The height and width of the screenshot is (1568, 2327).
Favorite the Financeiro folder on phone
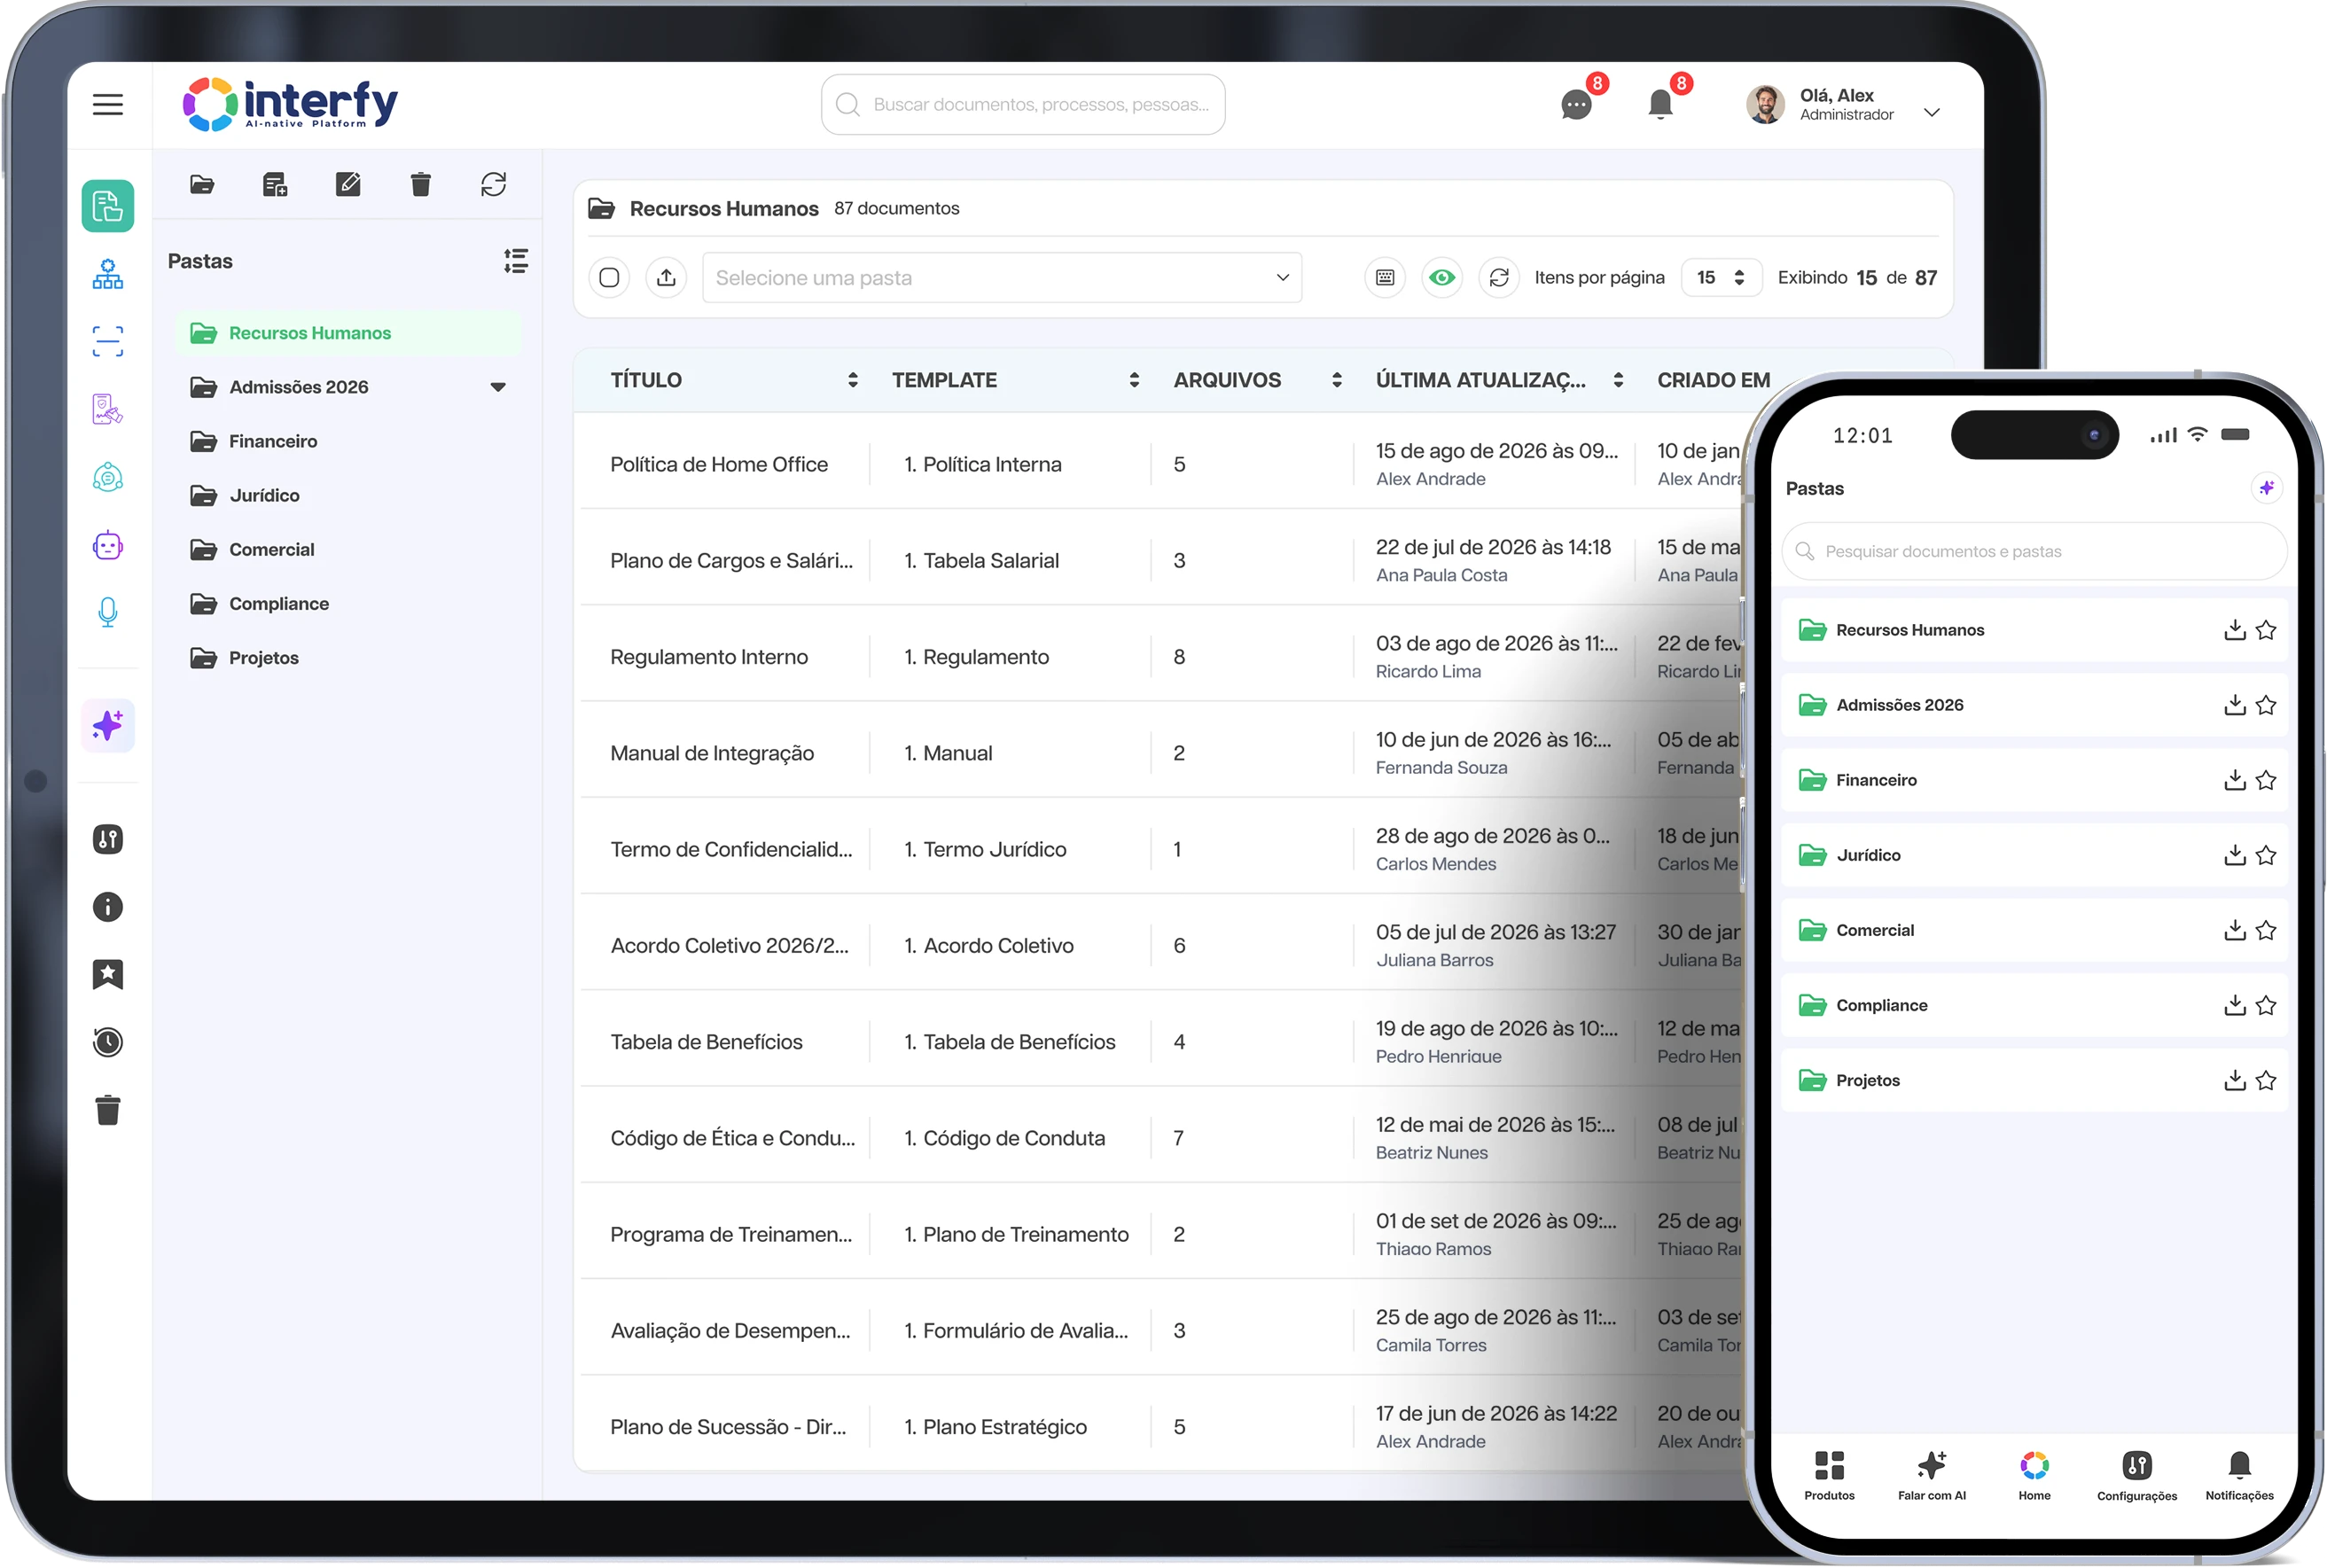click(x=2266, y=780)
